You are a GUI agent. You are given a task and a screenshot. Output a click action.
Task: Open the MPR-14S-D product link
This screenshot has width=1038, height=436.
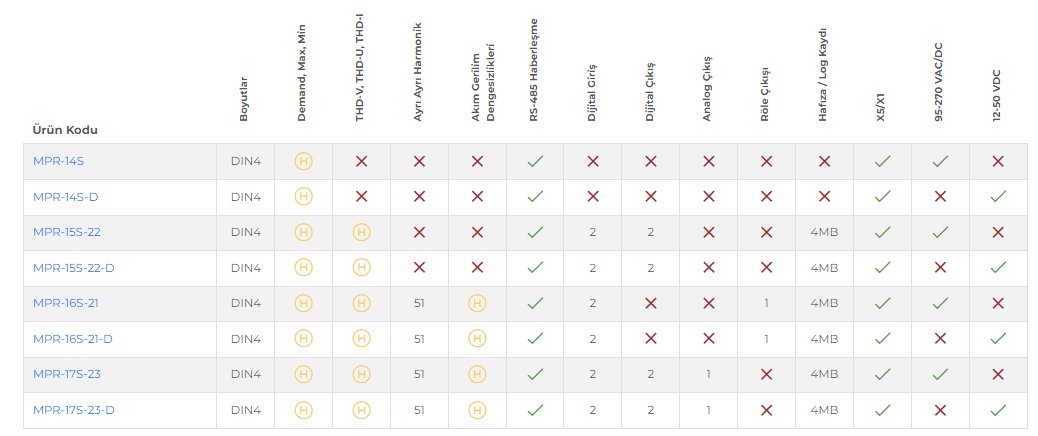coord(65,197)
